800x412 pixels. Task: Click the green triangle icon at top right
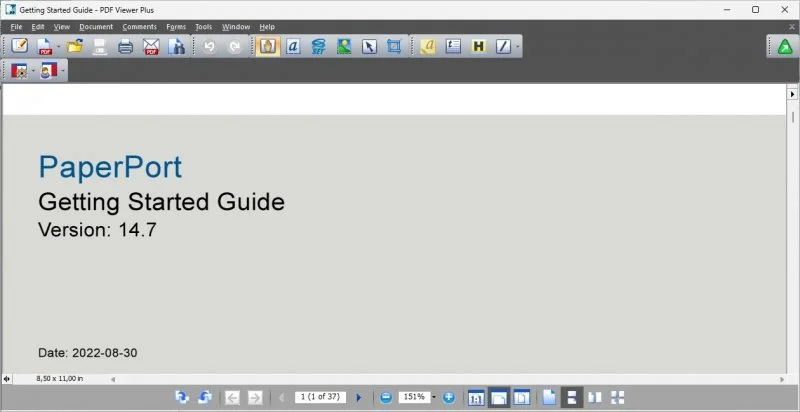785,47
